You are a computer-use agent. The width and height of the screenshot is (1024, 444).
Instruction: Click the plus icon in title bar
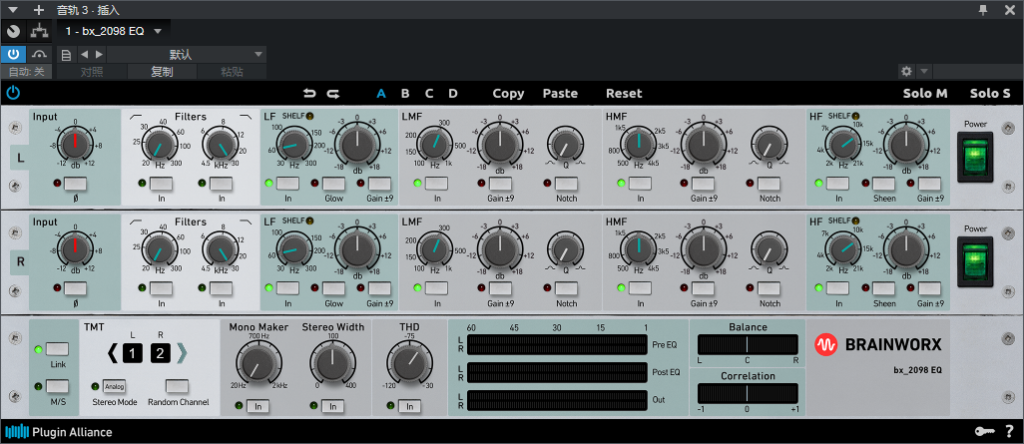(39, 10)
